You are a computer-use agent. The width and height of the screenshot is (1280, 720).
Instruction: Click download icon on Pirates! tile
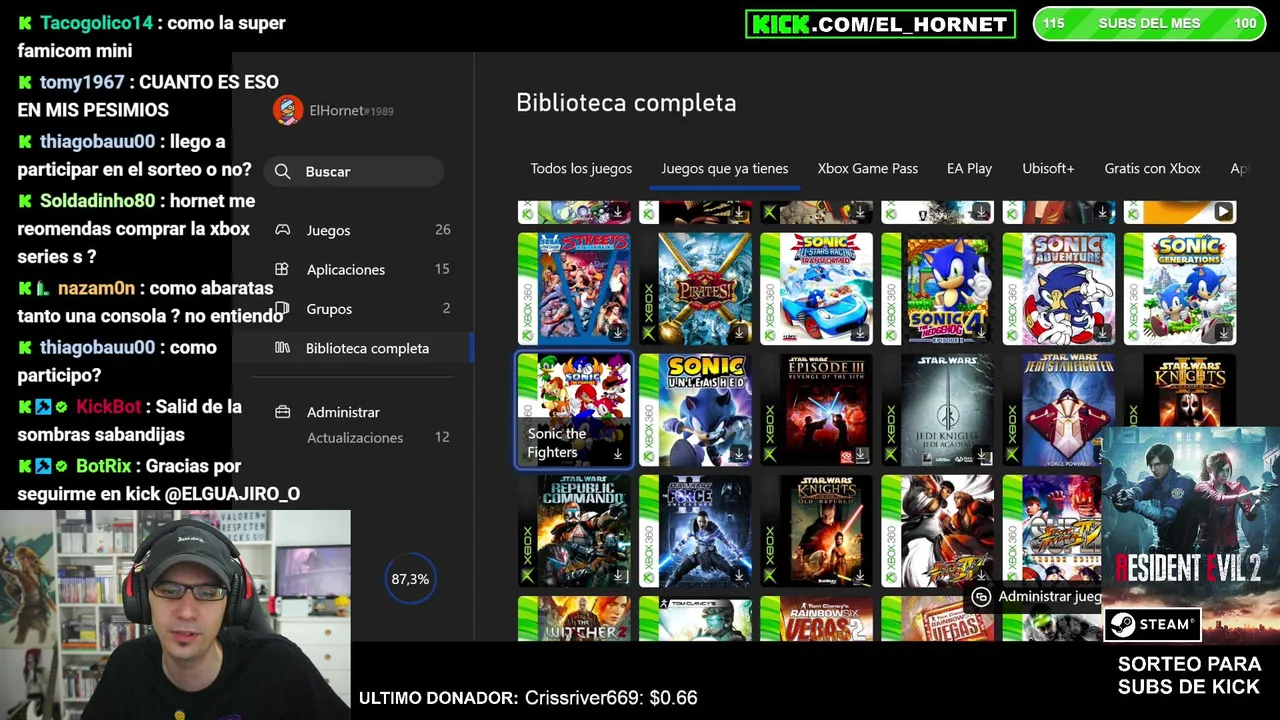pyautogui.click(x=738, y=332)
